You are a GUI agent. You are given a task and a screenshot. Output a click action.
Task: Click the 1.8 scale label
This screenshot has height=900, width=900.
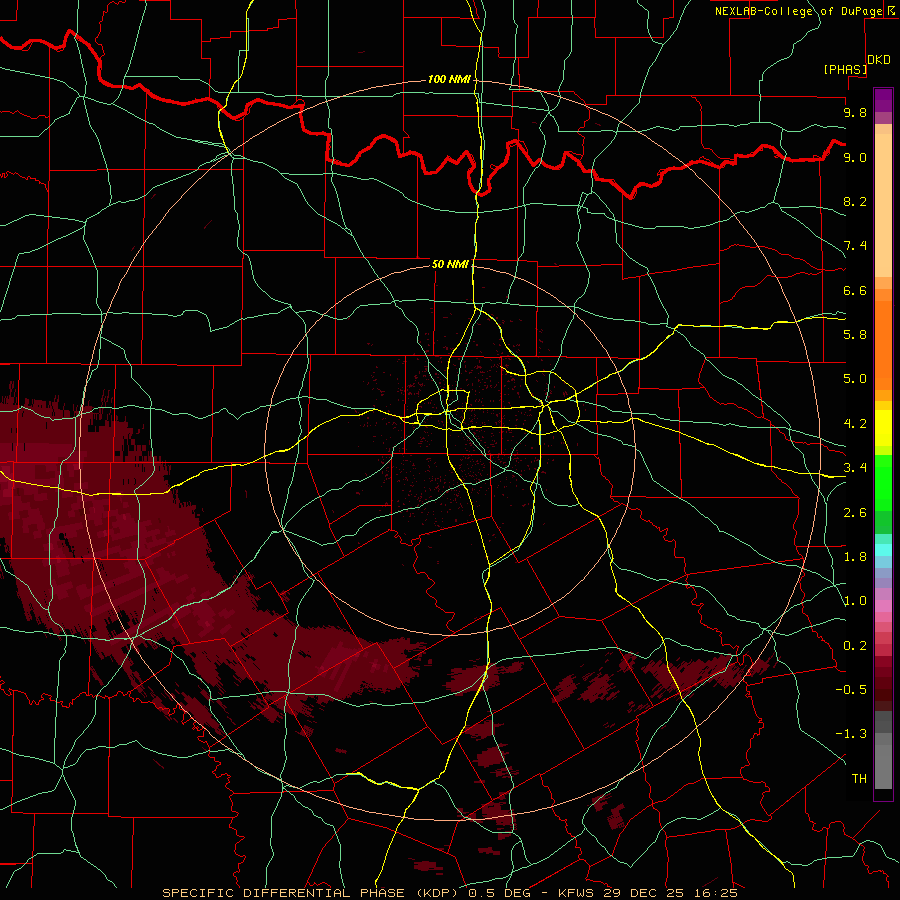pos(855,557)
